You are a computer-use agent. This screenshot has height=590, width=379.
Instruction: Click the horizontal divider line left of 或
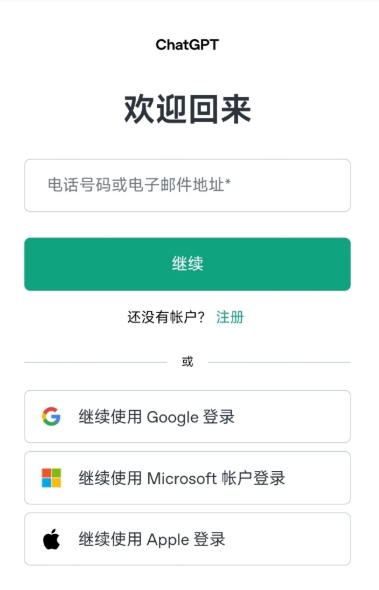[96, 362]
